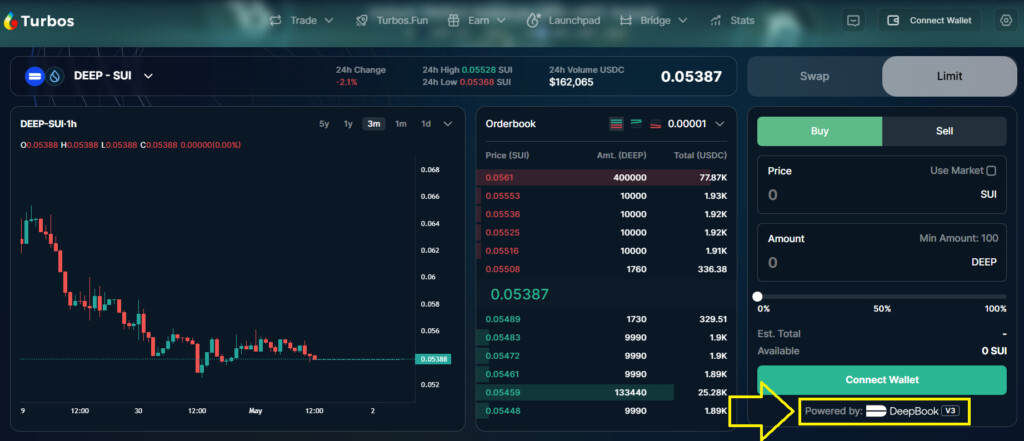
Task: Click the 0.05388 chart price label
Action: point(433,359)
